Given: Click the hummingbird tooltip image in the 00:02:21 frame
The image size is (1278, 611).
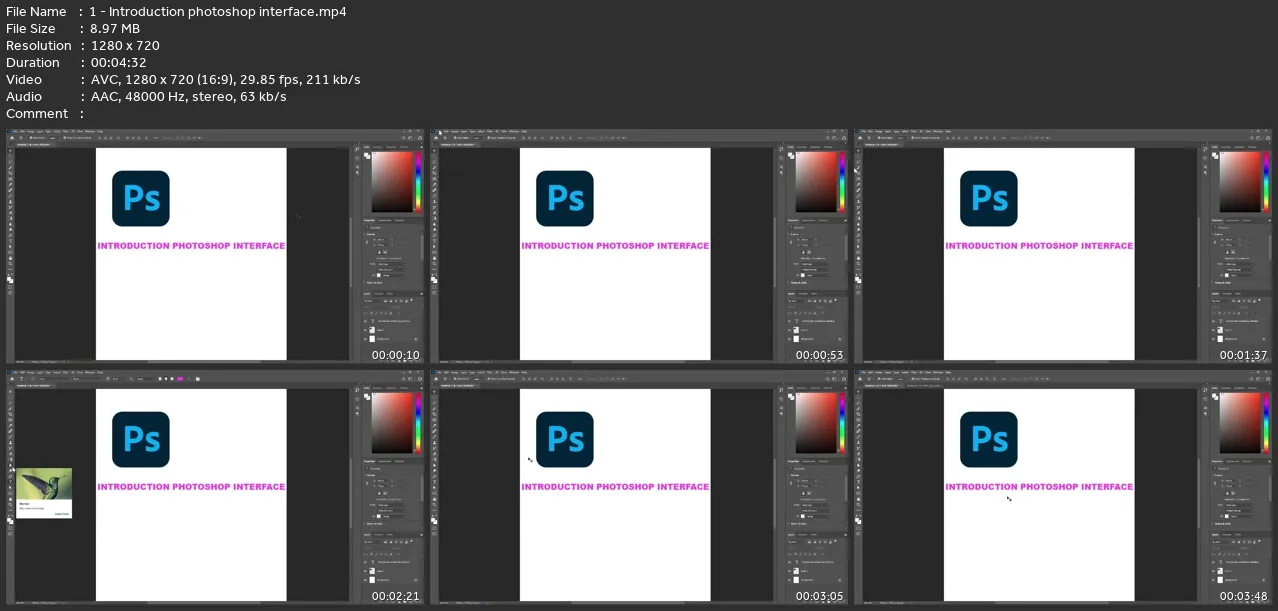Looking at the screenshot, I should [44, 483].
